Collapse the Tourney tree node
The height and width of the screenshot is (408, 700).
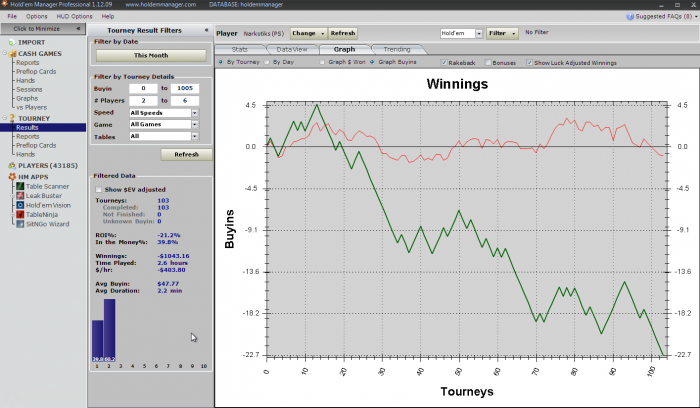pos(4,118)
